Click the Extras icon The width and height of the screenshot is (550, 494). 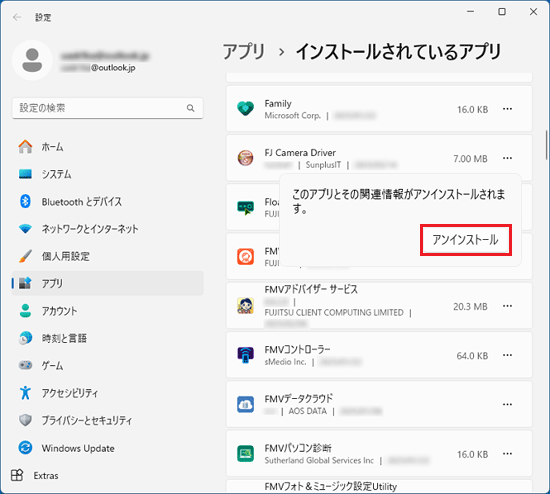coord(17,475)
